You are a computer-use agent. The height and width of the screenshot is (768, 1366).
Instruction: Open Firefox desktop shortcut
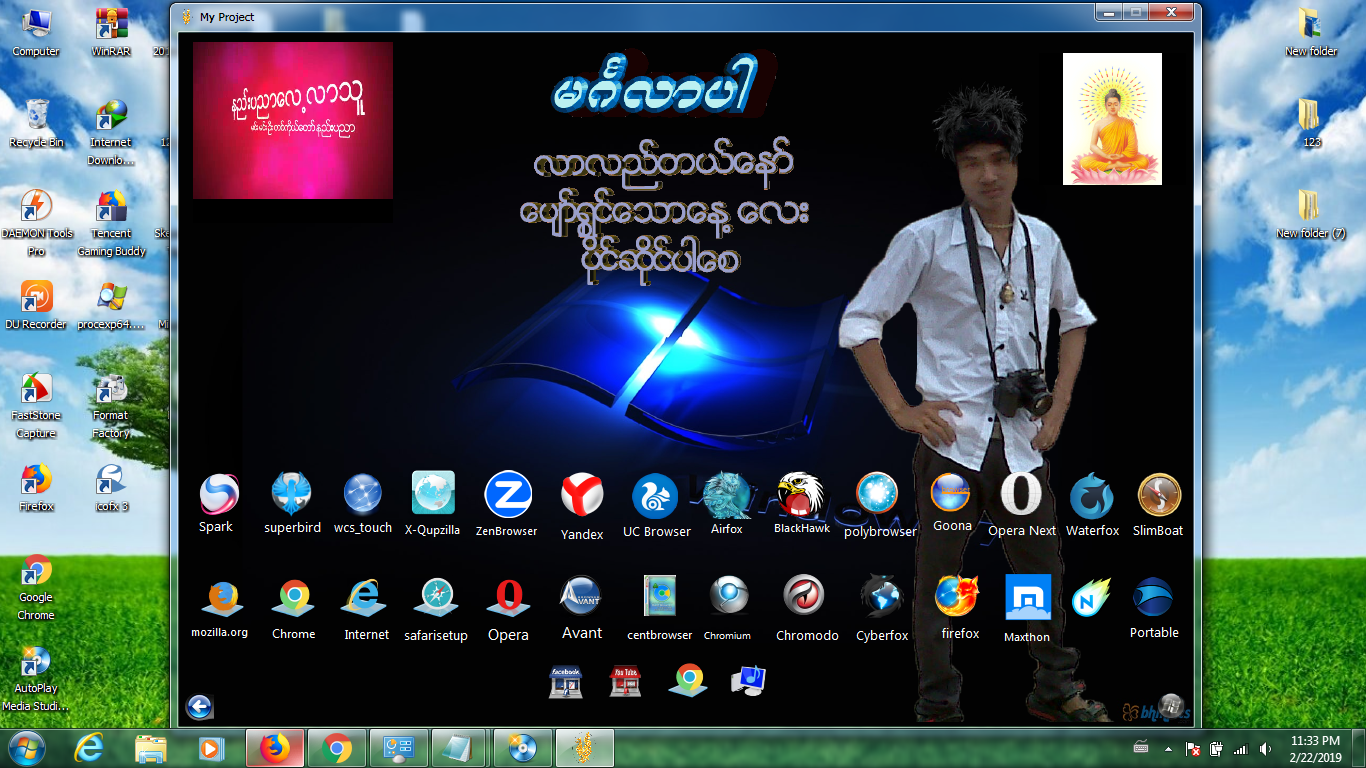(x=36, y=488)
